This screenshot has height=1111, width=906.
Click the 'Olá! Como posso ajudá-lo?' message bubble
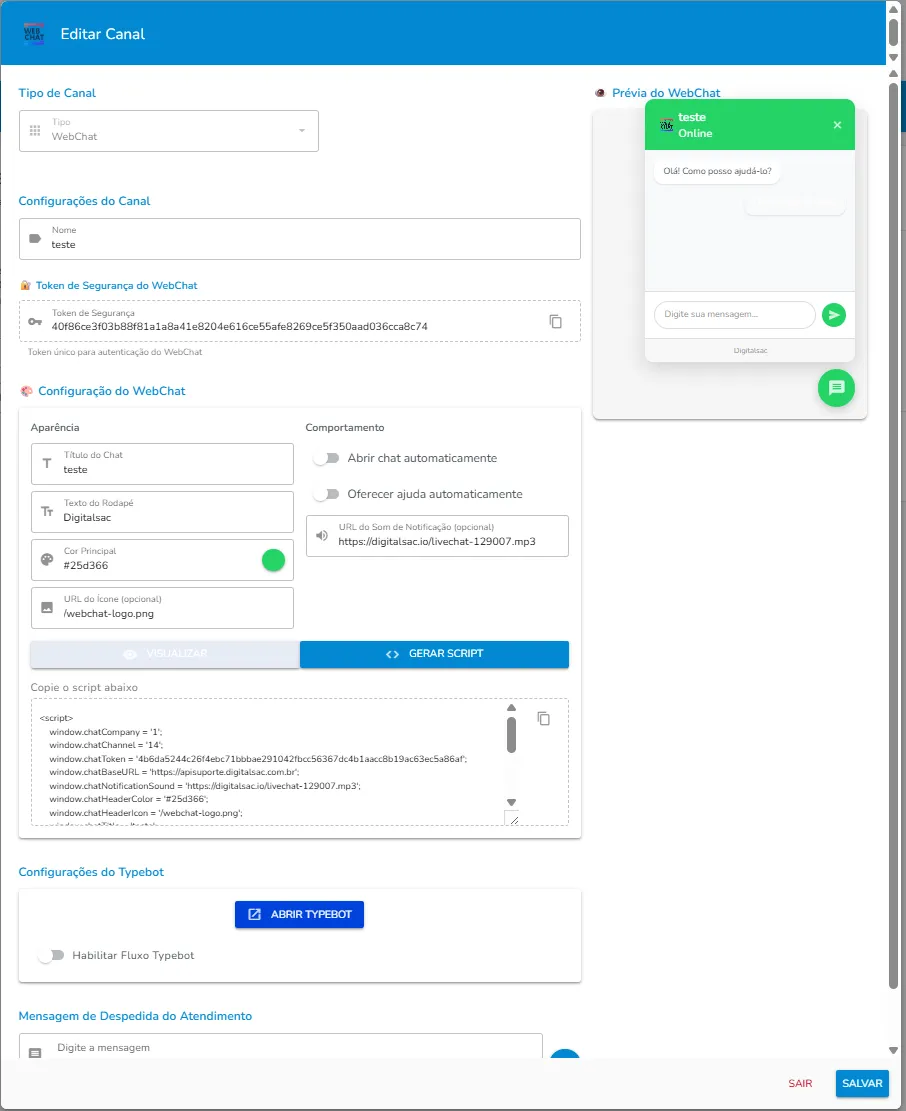tap(717, 171)
